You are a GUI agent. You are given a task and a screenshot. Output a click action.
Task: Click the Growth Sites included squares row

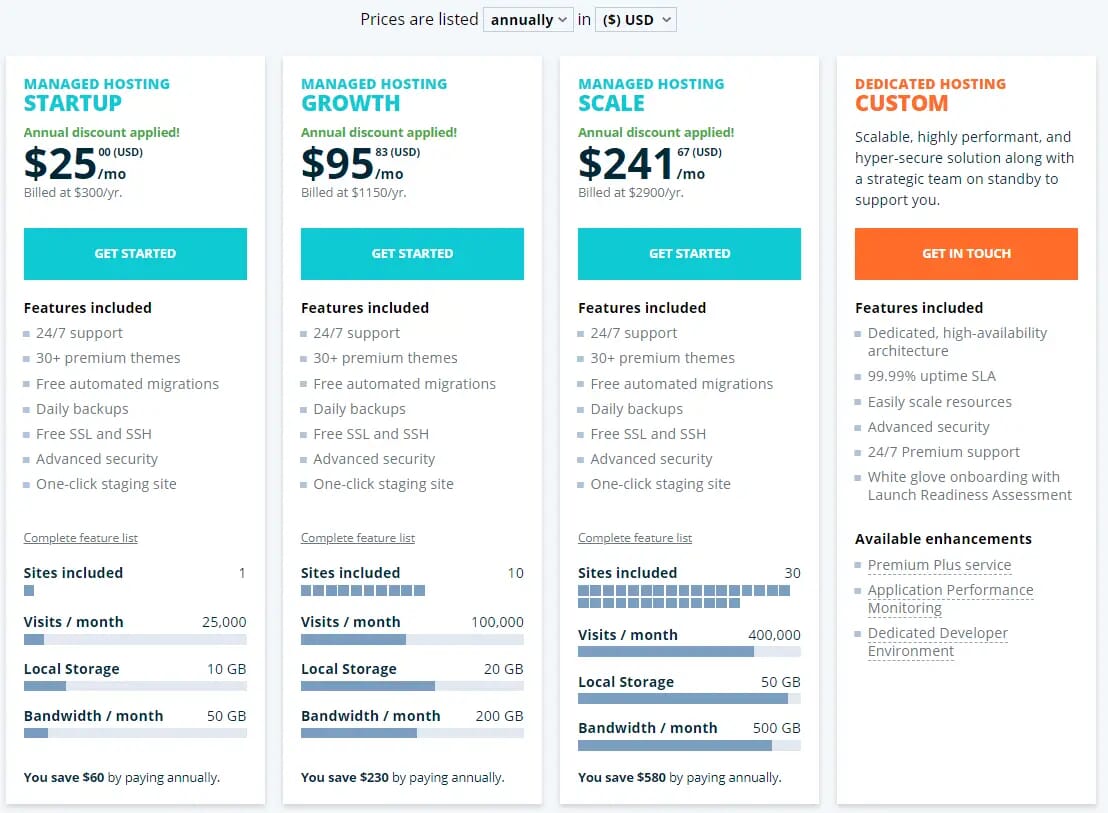point(363,591)
